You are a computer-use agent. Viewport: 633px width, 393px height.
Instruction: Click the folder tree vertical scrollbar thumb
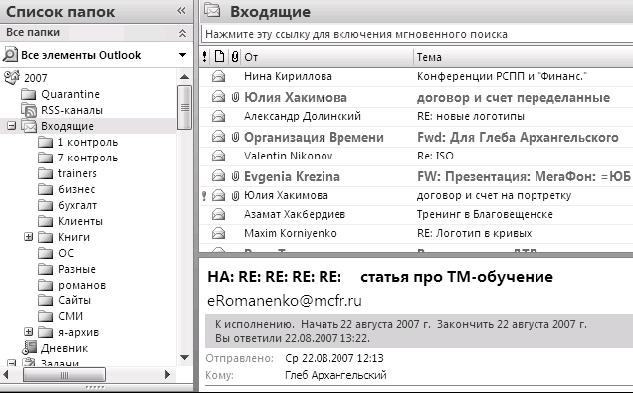pos(184,107)
